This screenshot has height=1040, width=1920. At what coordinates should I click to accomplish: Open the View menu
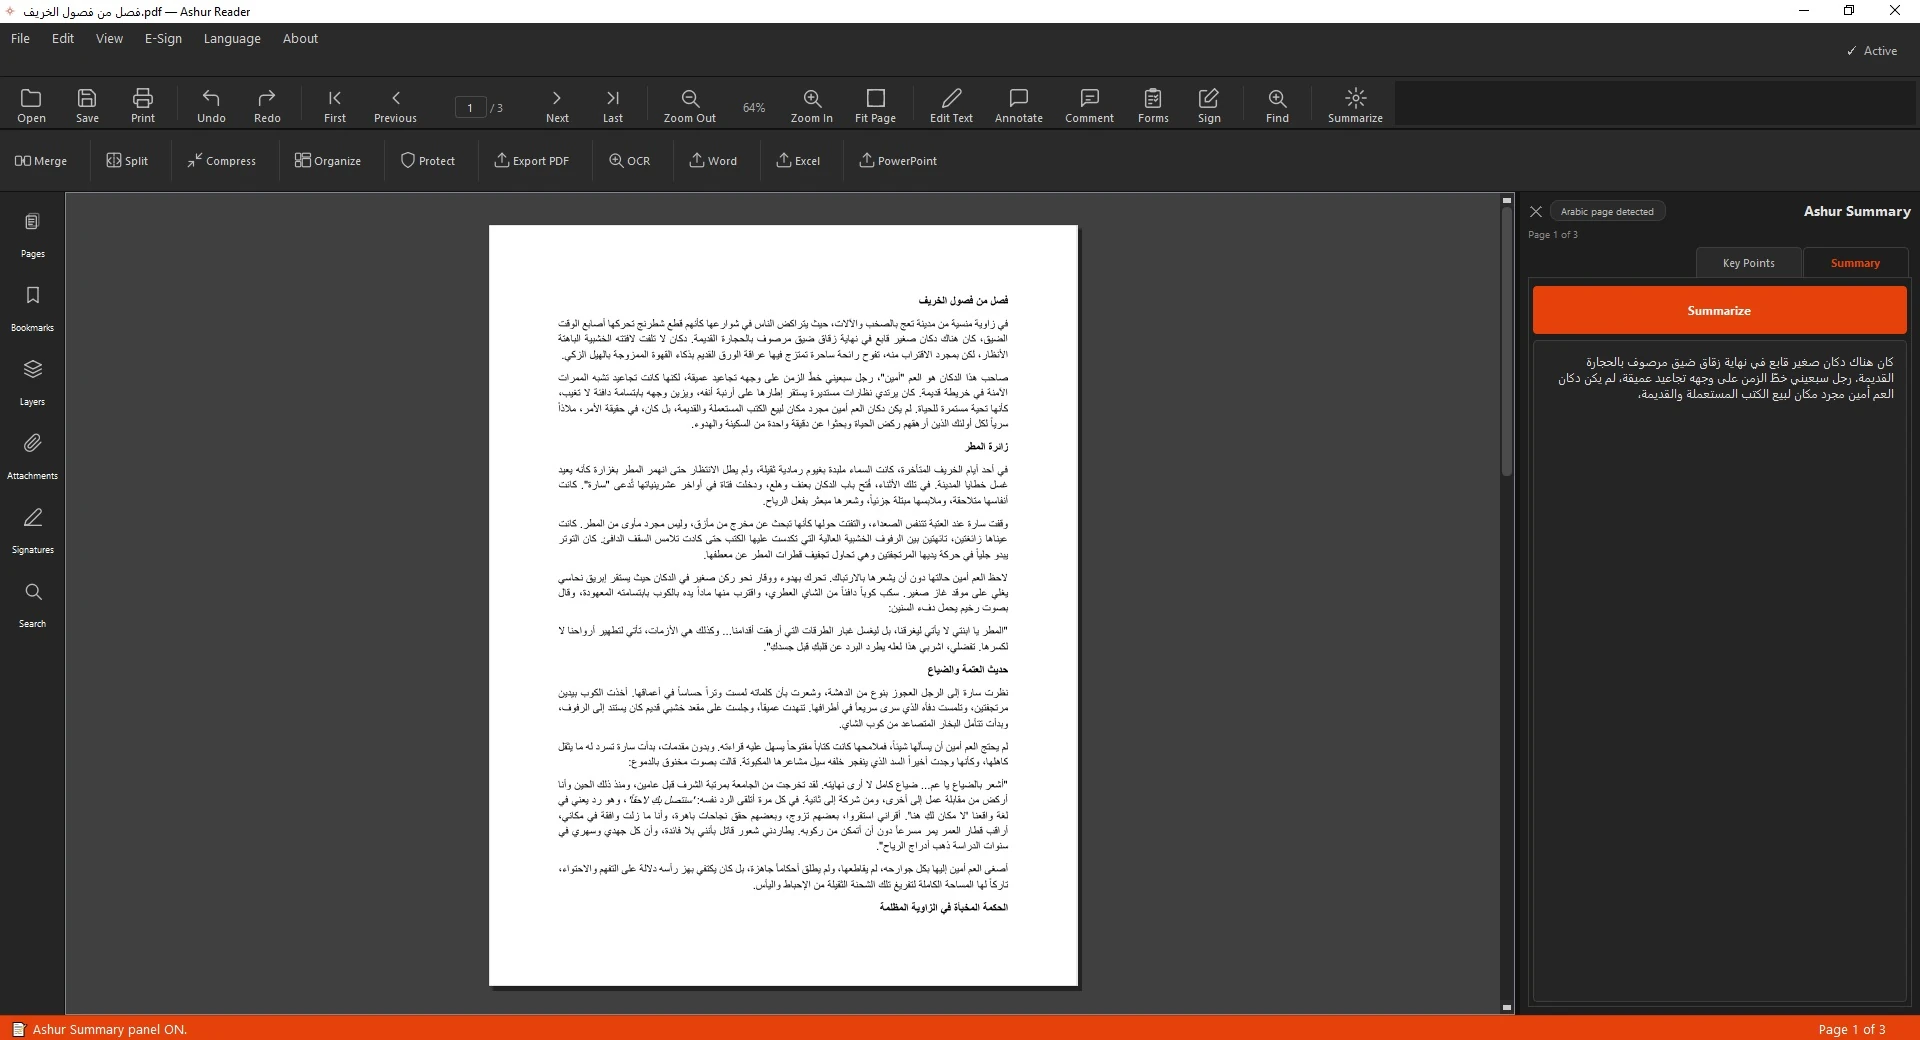109,39
